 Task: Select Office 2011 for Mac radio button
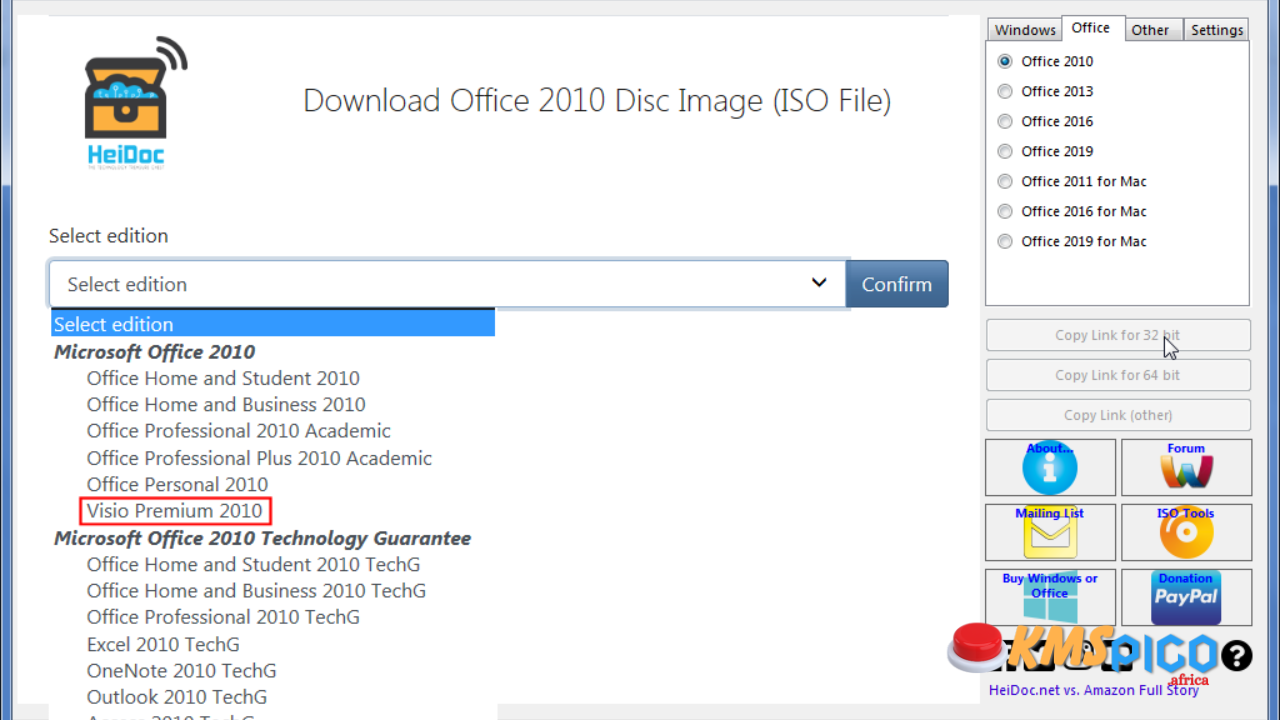[1005, 181]
